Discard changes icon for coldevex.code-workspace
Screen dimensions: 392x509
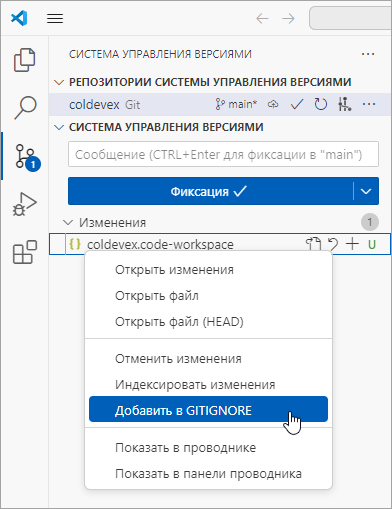(x=333, y=244)
